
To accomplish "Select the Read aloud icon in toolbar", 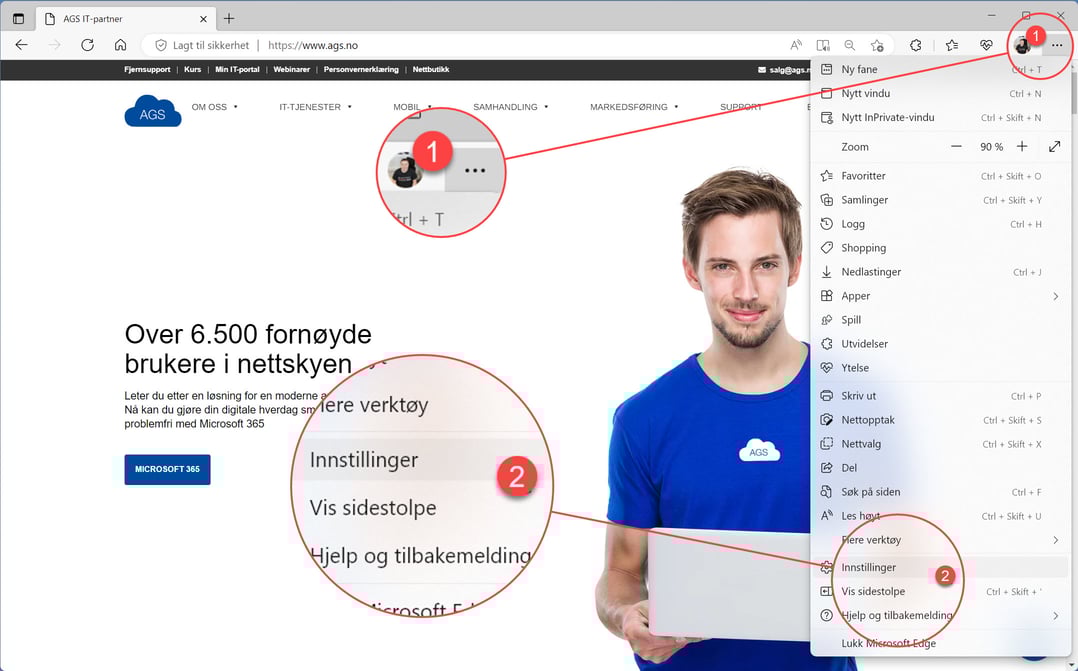I will [795, 45].
